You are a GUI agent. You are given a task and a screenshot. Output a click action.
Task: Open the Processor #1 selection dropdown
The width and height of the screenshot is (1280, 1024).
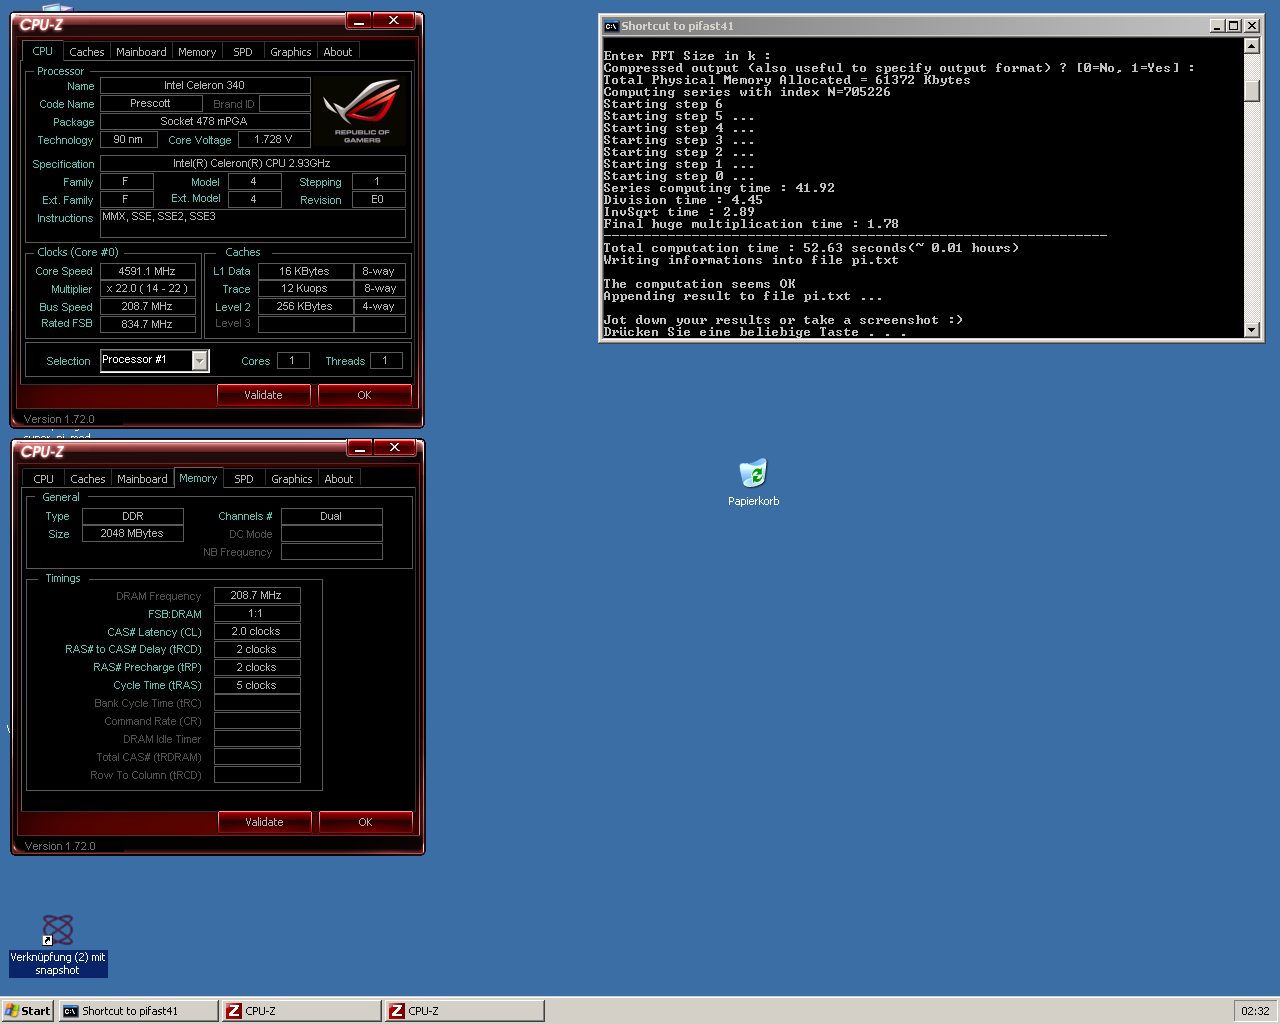[200, 361]
